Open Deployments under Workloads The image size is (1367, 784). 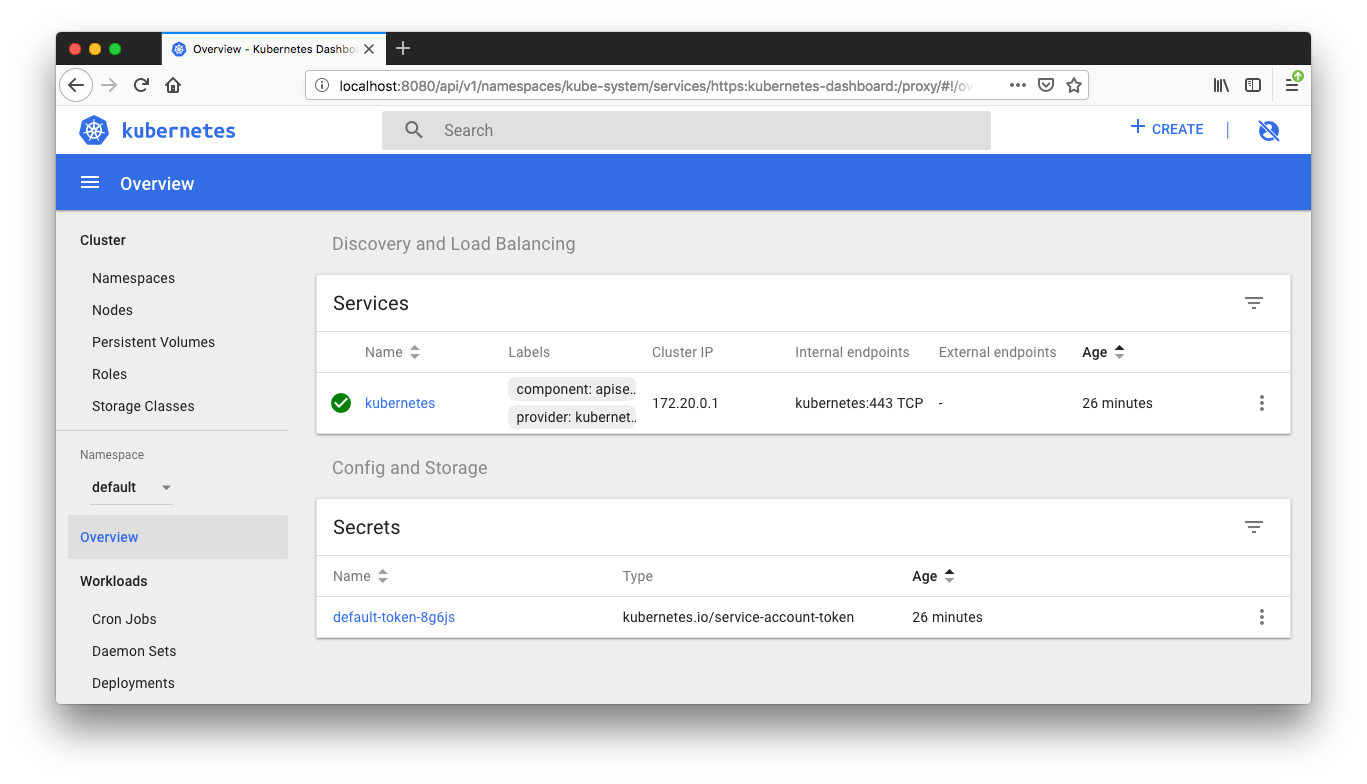133,683
